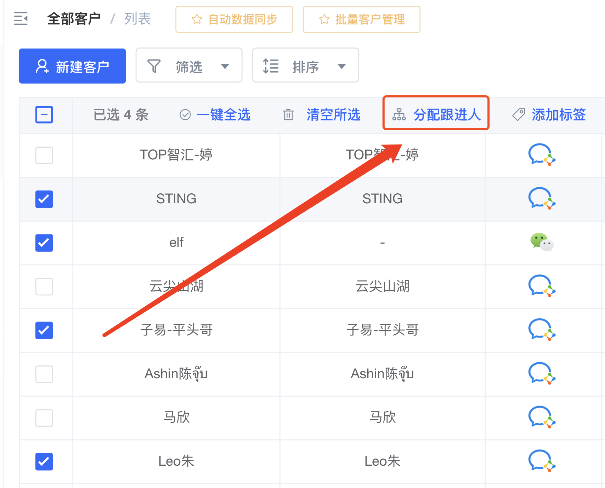605x488 pixels.
Task: Open 自动数据同步 feature
Action: click(x=234, y=19)
